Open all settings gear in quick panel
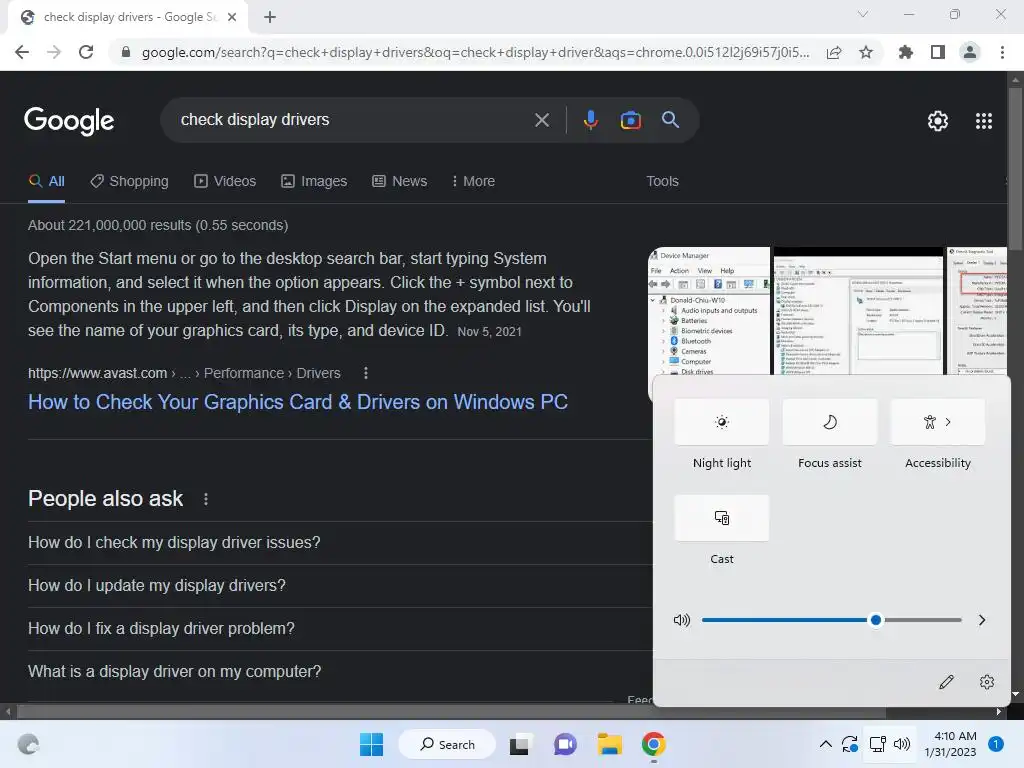Screen dimensions: 1024x768 tap(987, 682)
